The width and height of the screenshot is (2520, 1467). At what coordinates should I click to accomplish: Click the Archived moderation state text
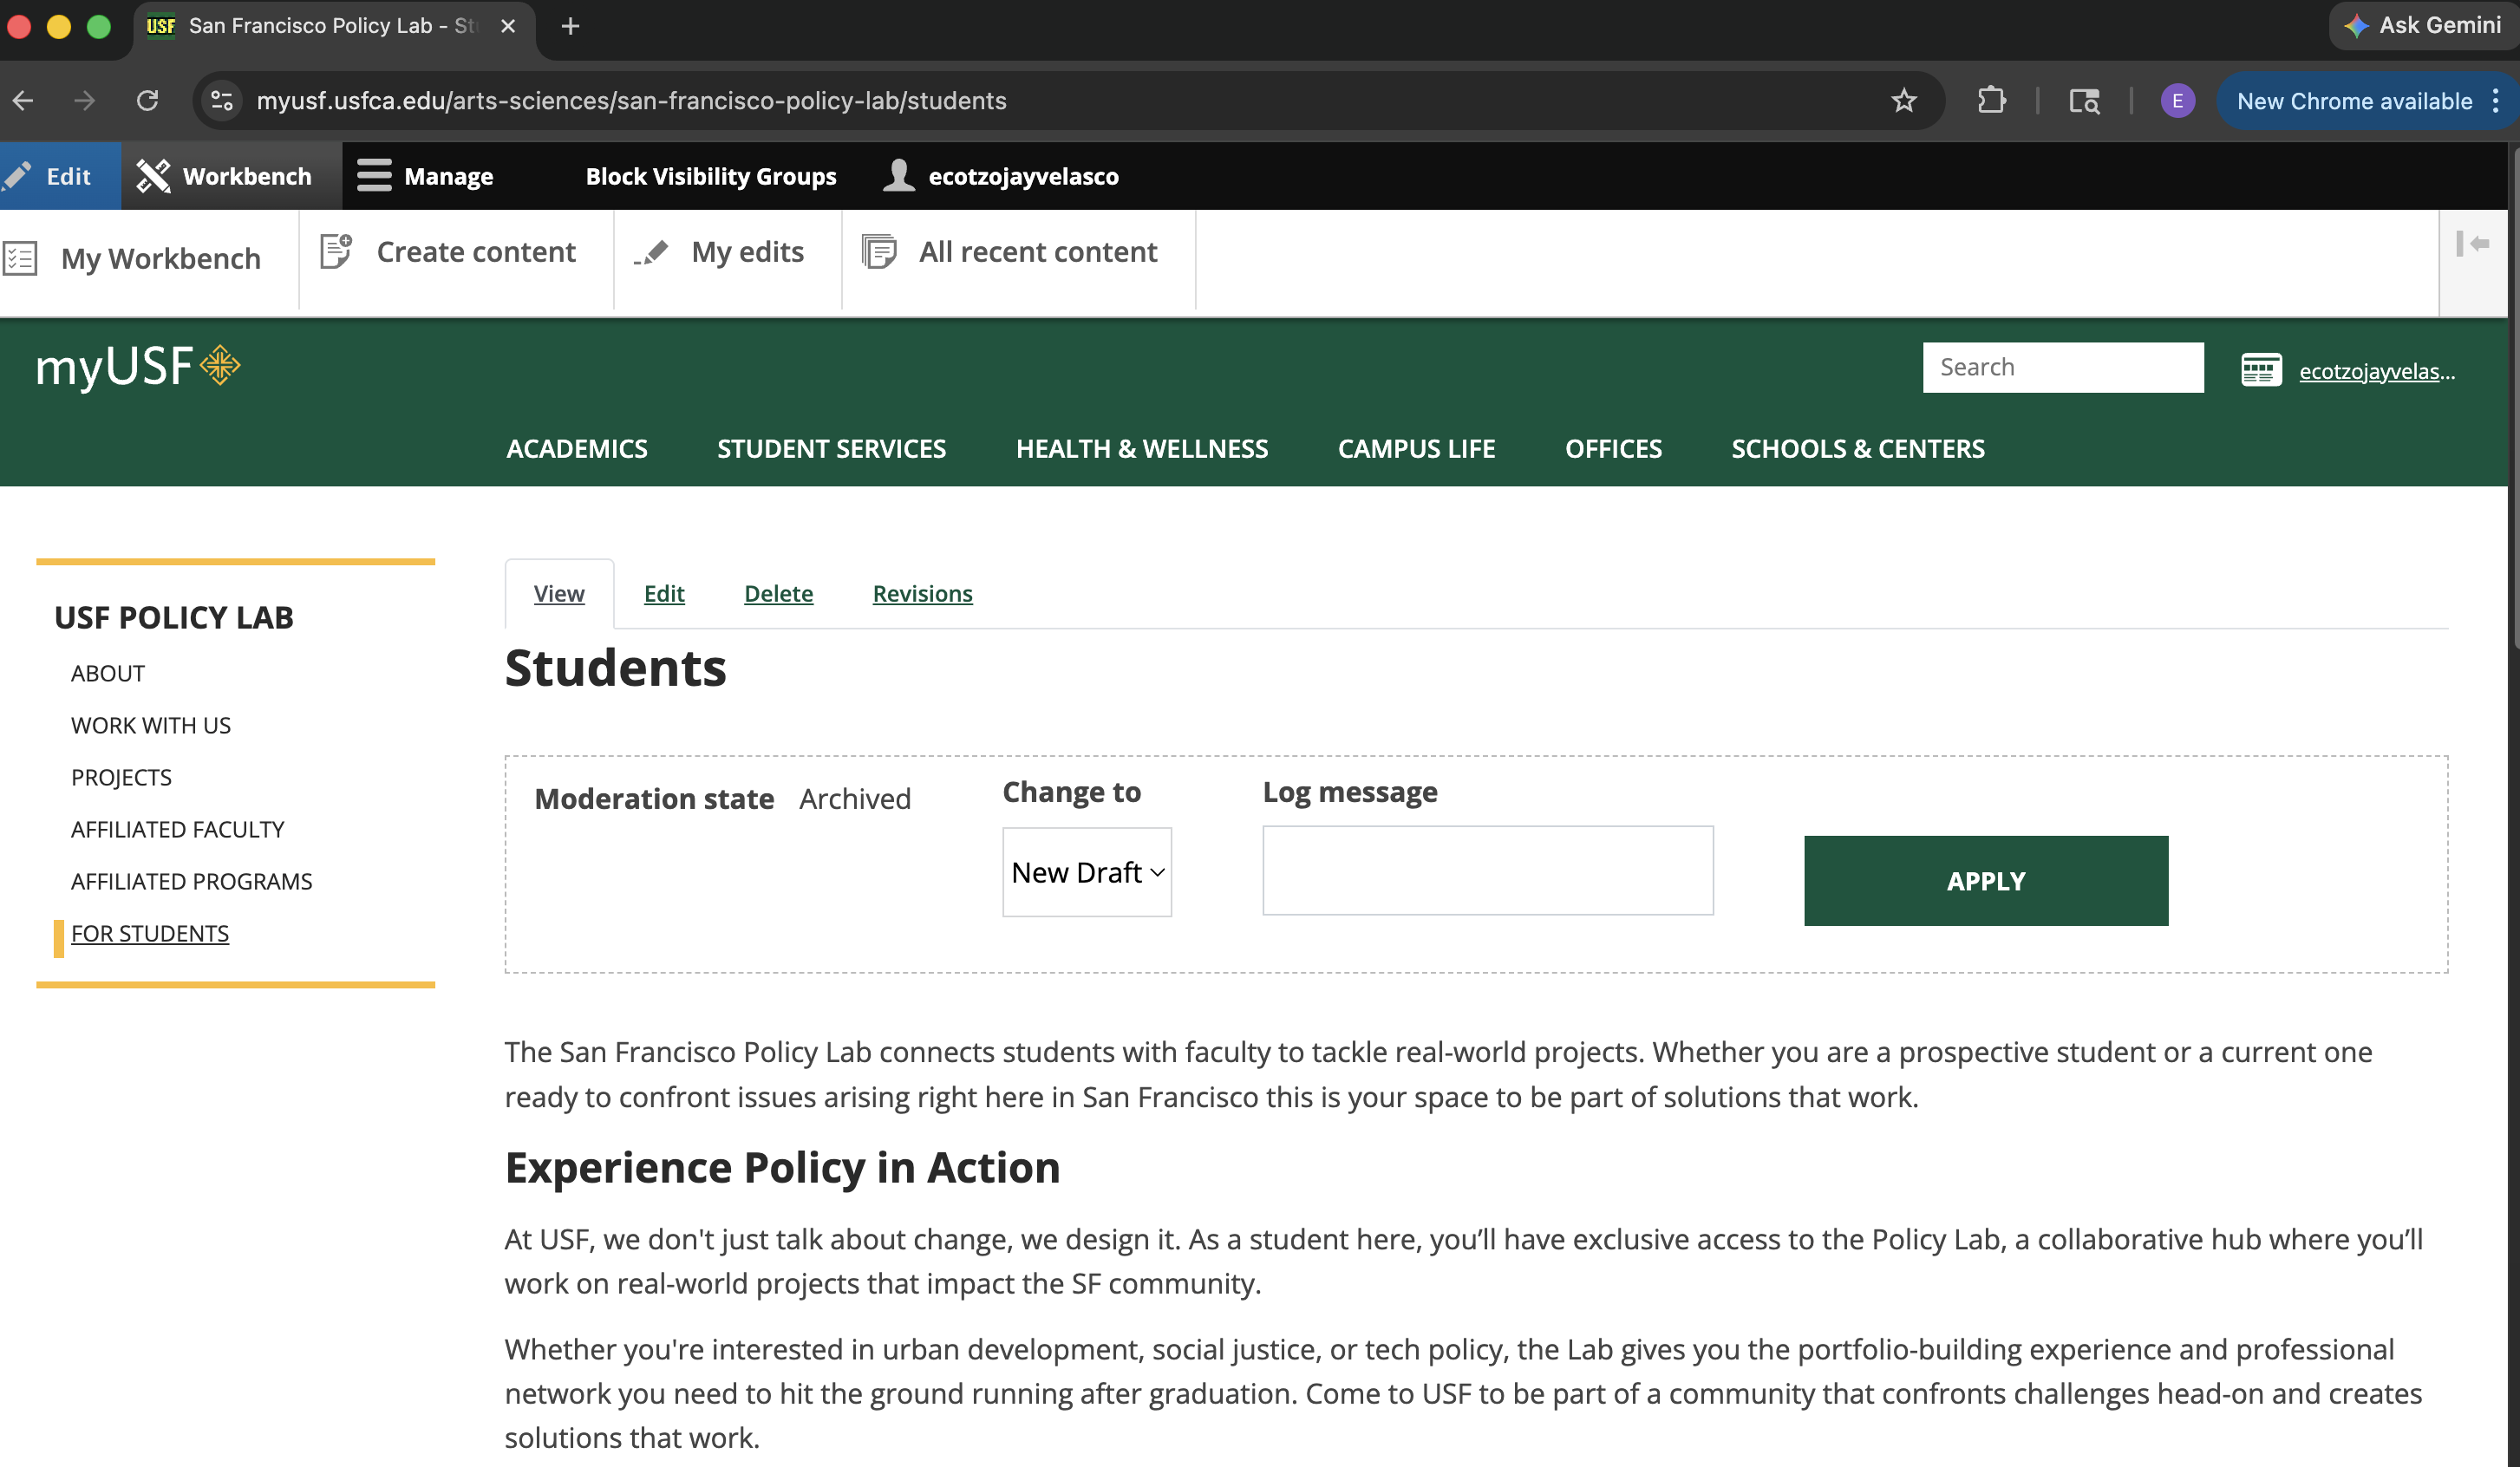click(x=855, y=798)
